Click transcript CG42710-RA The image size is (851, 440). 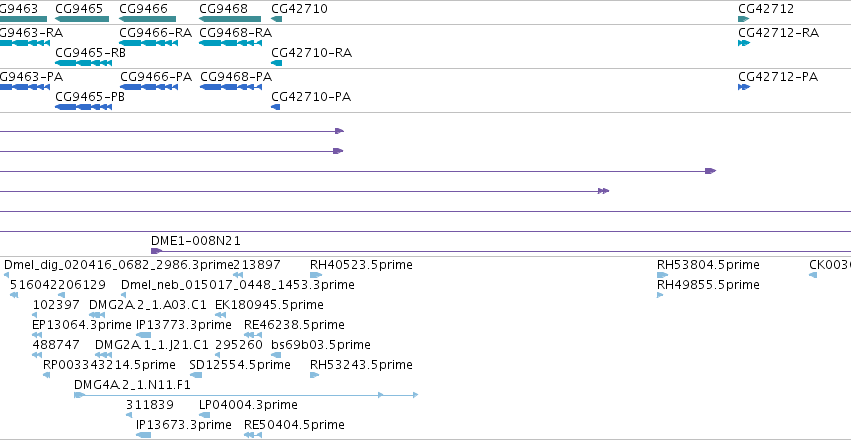coord(276,63)
